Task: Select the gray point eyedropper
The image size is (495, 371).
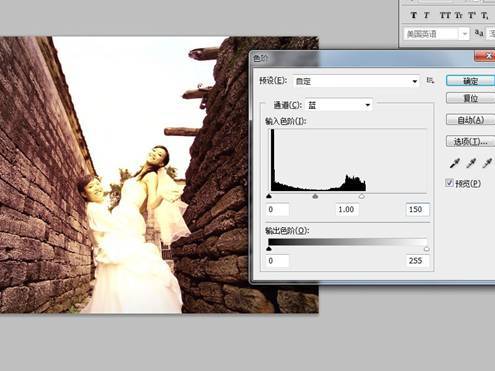Action: tap(471, 163)
